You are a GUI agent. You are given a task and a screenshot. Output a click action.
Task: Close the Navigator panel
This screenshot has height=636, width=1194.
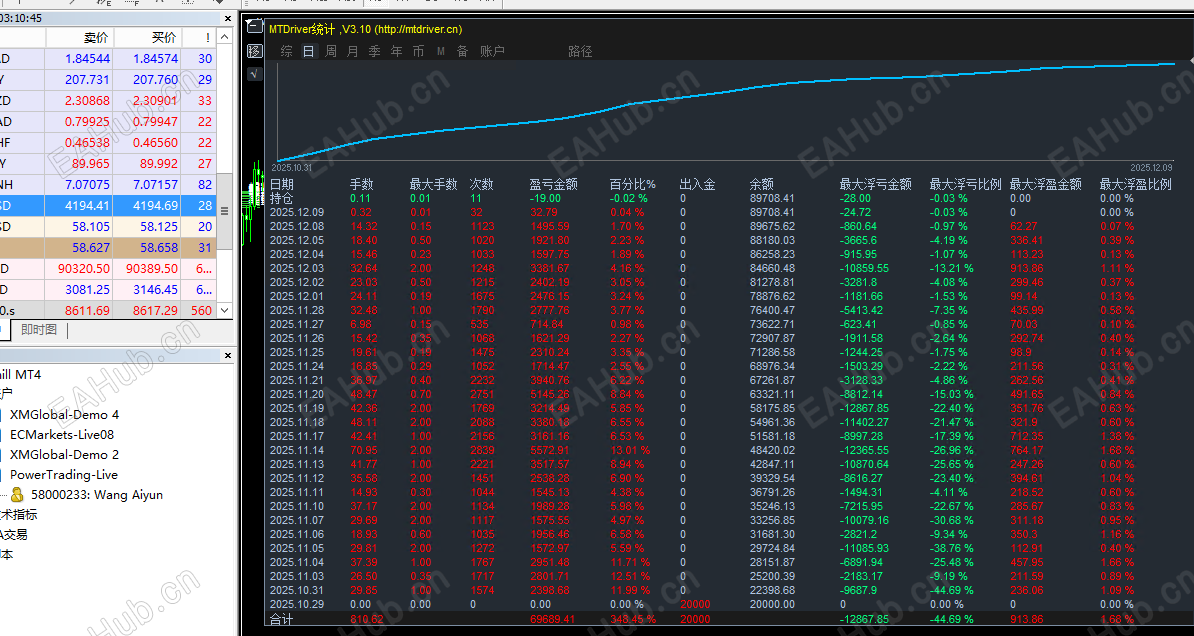pyautogui.click(x=227, y=355)
